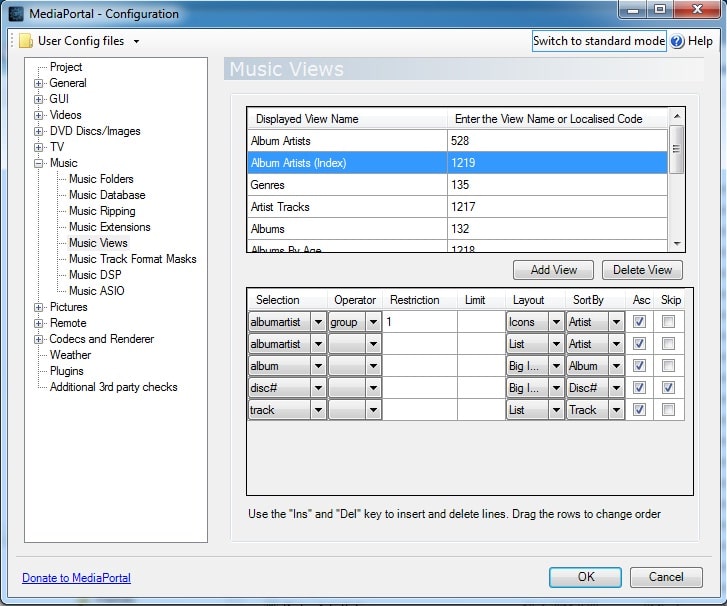Open Selection dropdown in first albumartist row

pyautogui.click(x=318, y=322)
